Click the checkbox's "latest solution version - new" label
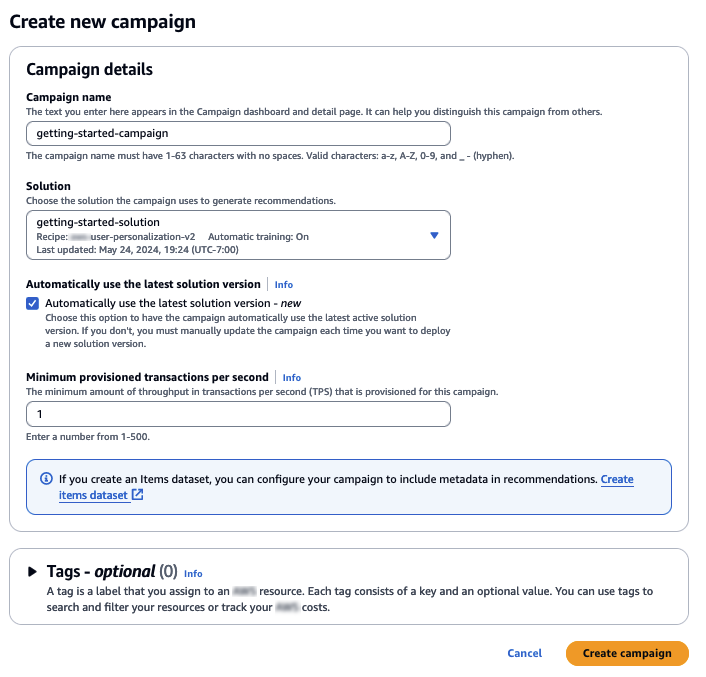The image size is (706, 677). [x=173, y=303]
